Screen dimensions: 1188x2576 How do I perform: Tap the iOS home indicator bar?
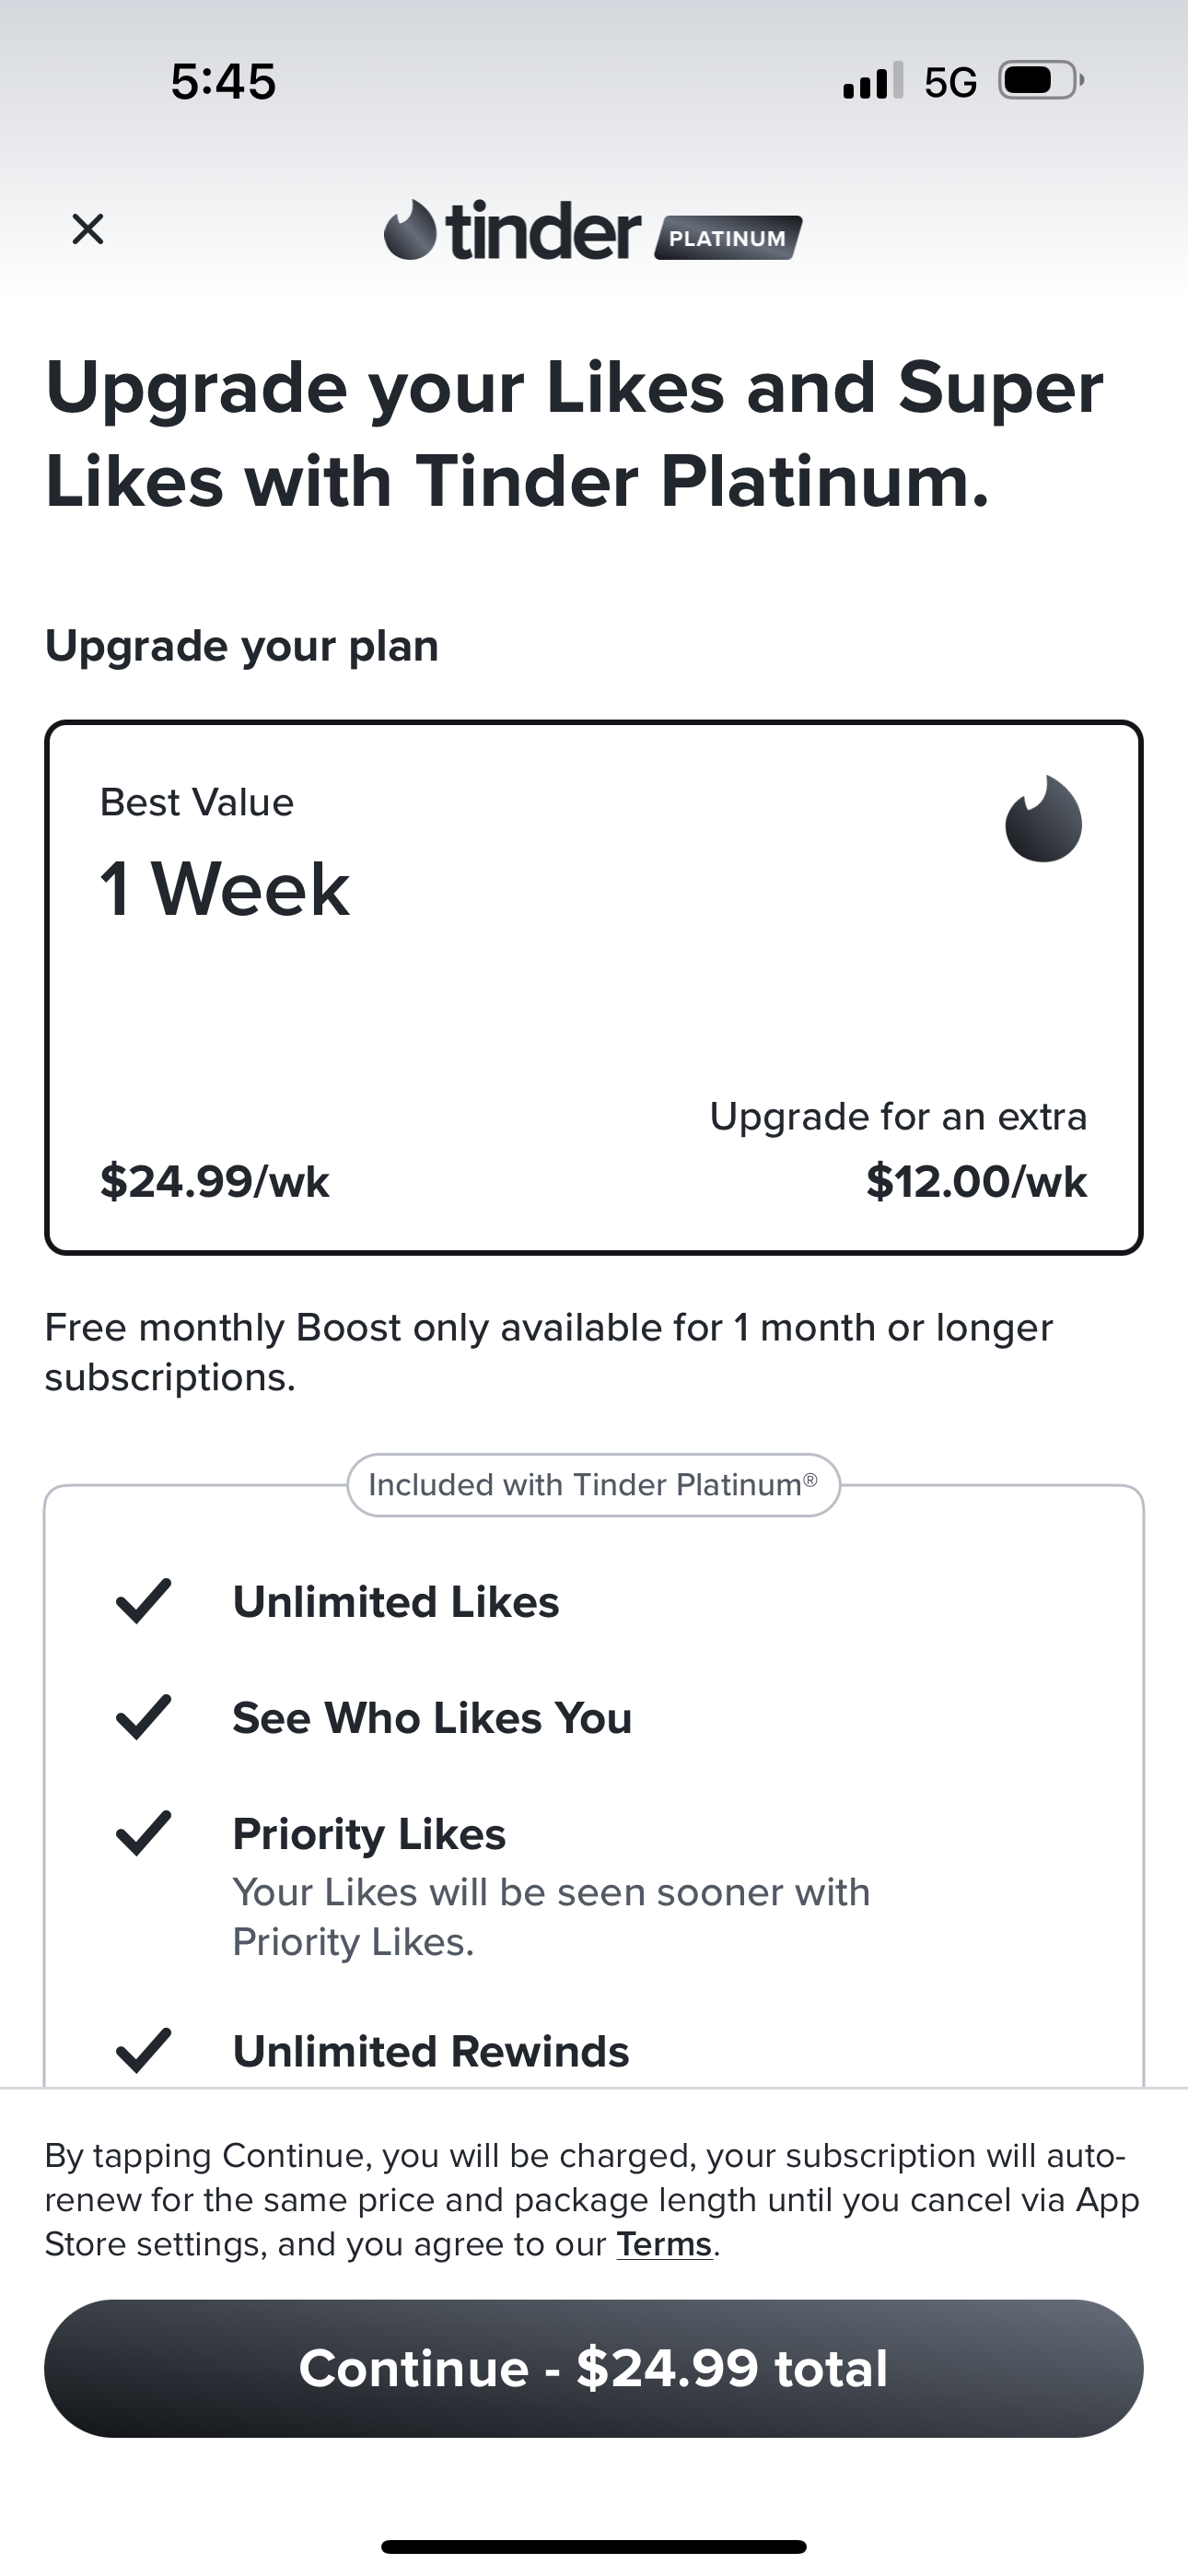pyautogui.click(x=593, y=2547)
